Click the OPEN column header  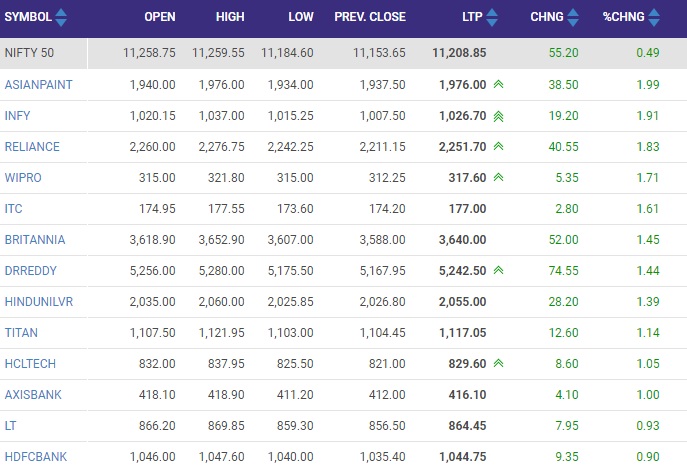point(160,17)
